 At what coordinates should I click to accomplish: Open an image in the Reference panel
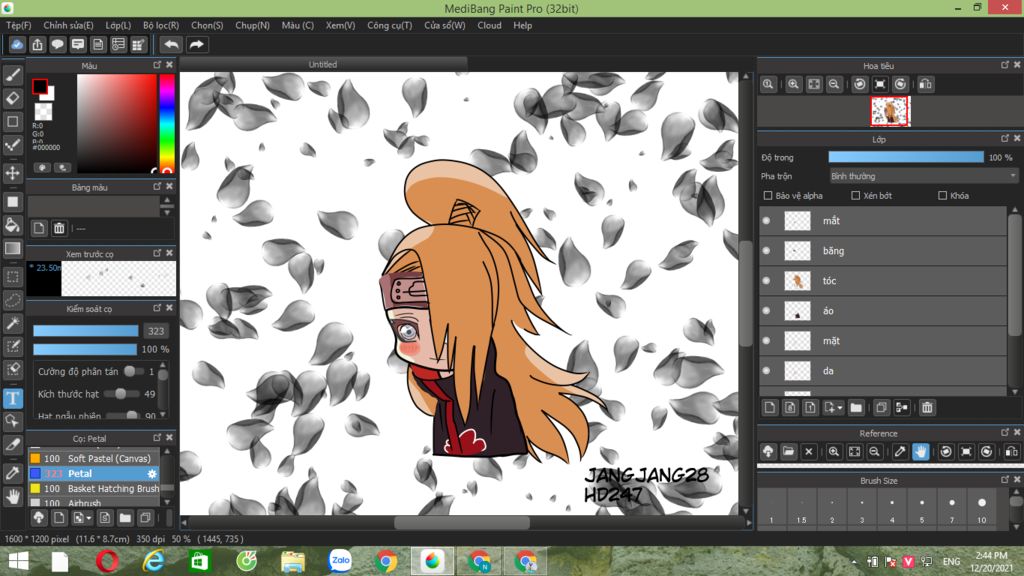(788, 452)
